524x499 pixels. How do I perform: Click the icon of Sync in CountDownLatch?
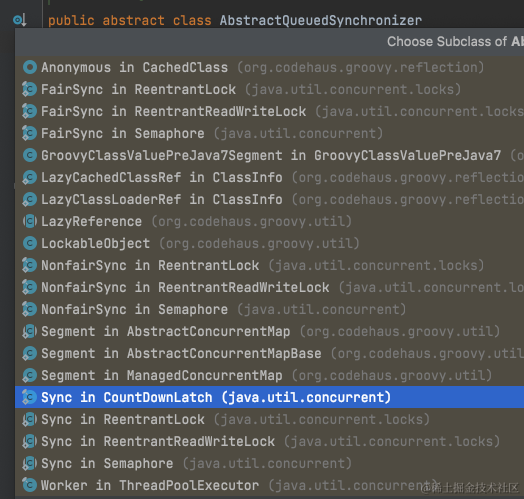coord(30,397)
